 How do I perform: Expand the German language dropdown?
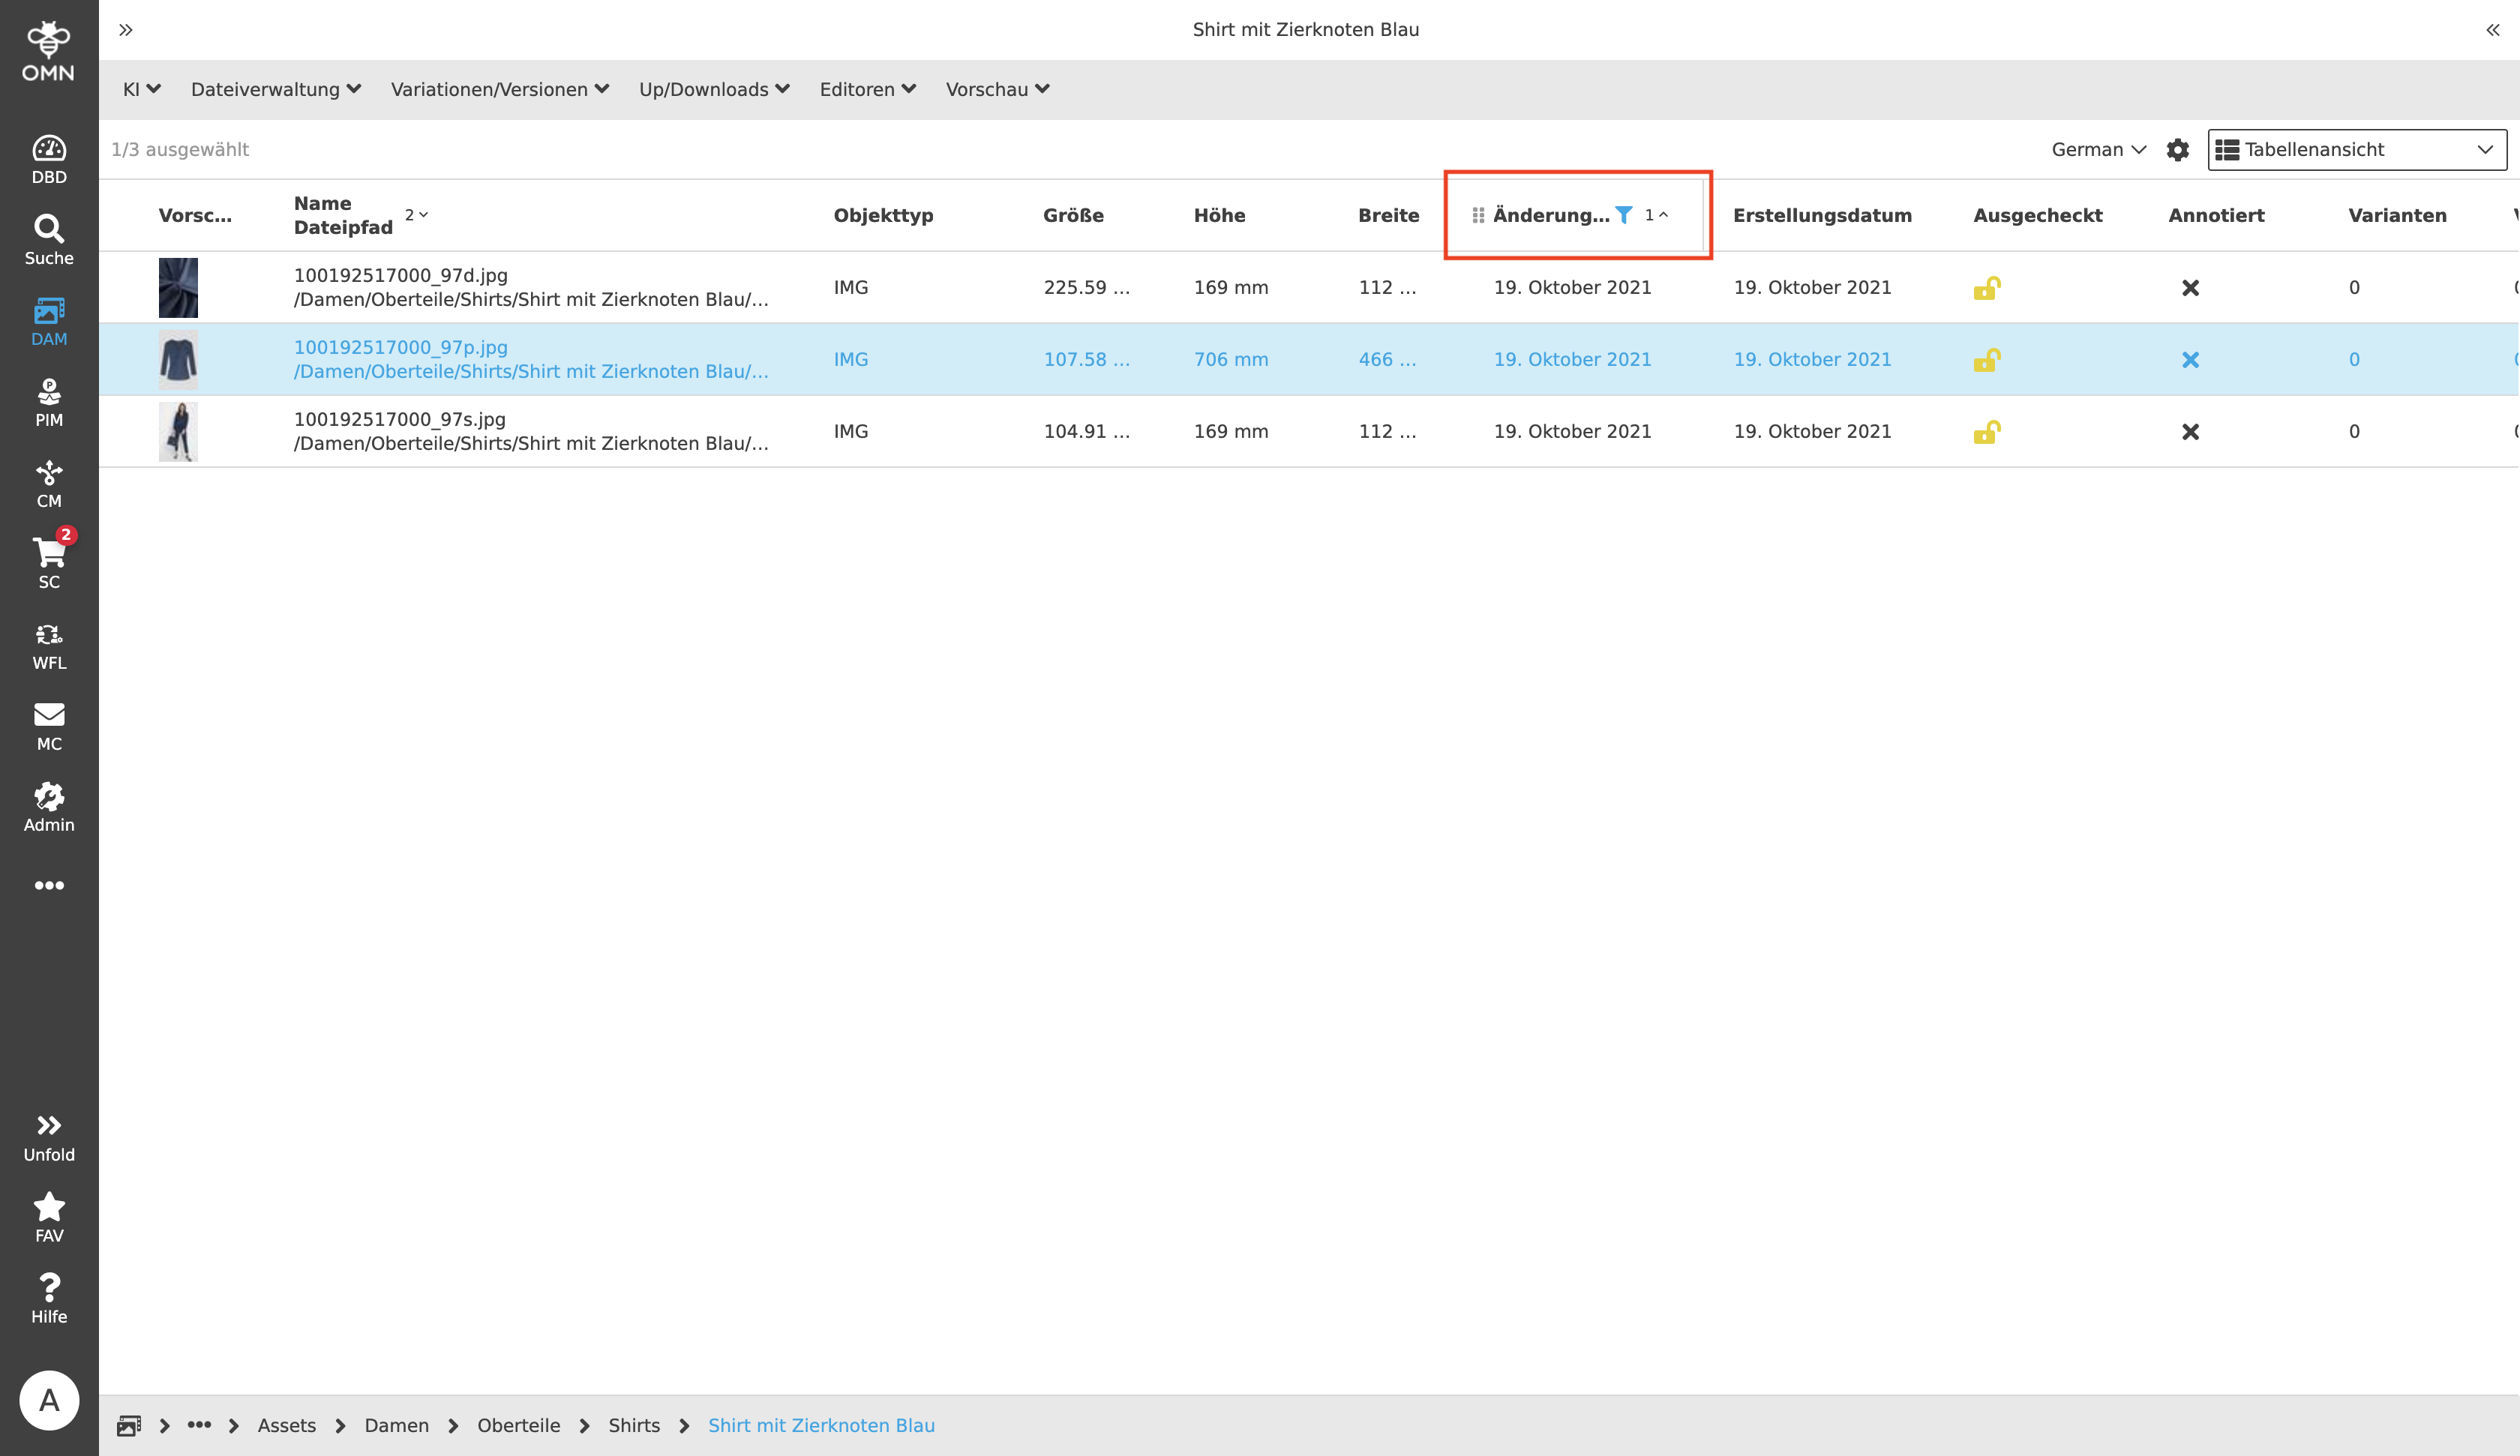click(2098, 150)
